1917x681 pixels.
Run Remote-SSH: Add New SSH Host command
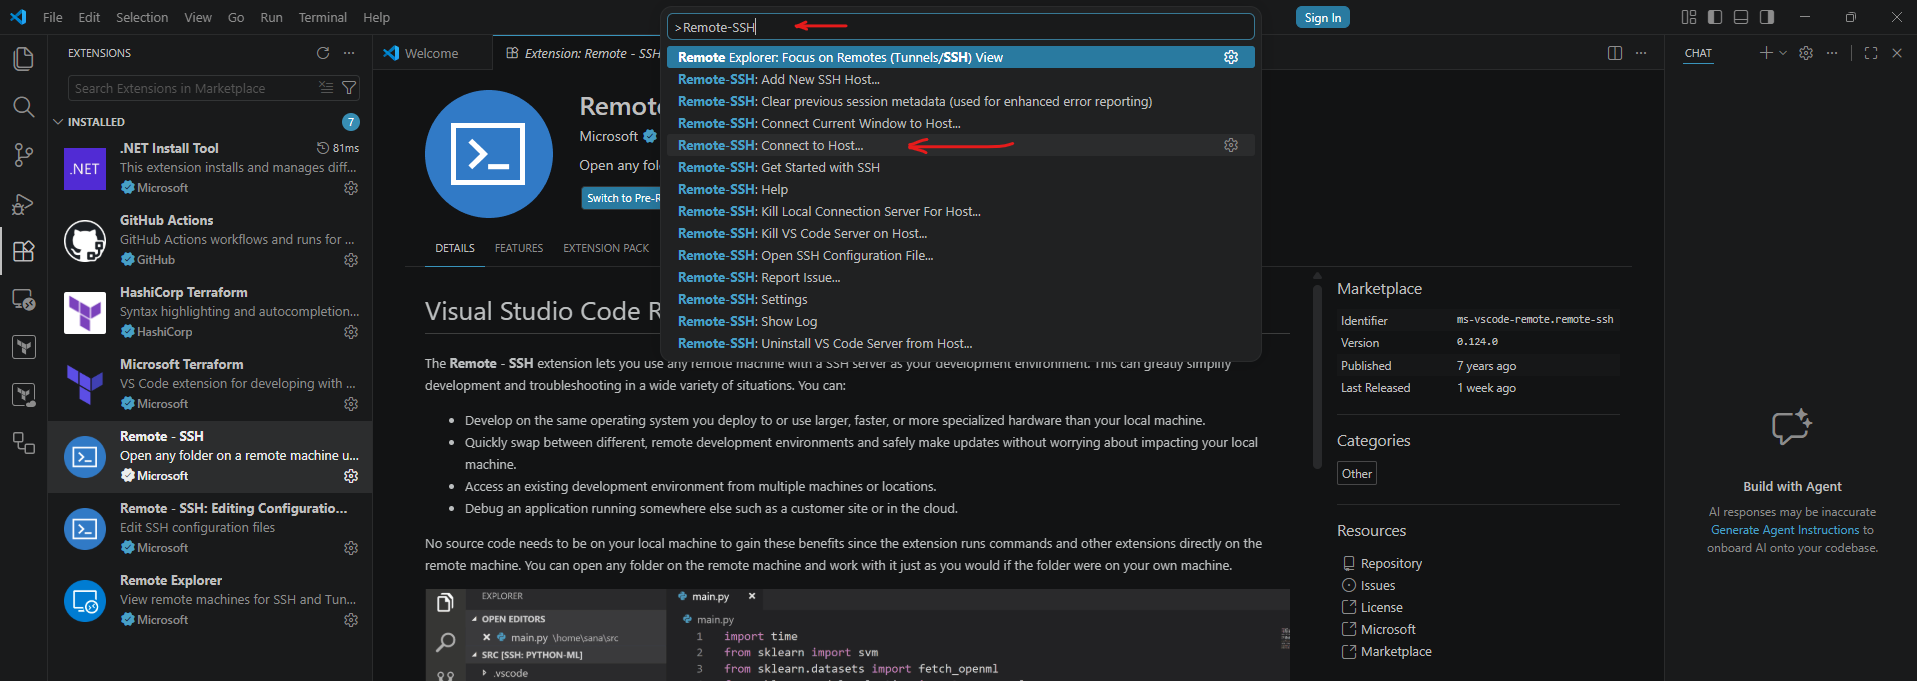(960, 79)
